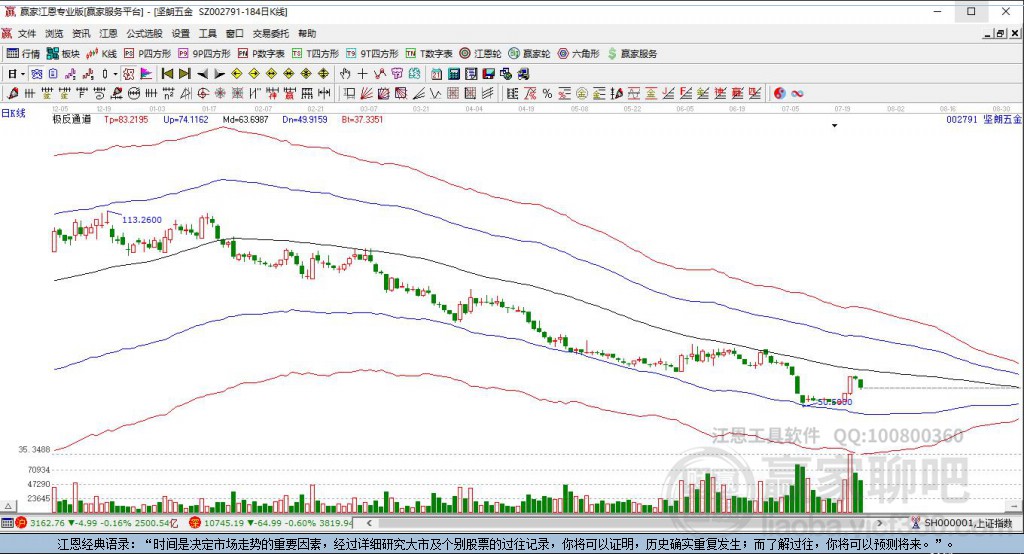Toggle the flag indicator icon

pos(146,74)
